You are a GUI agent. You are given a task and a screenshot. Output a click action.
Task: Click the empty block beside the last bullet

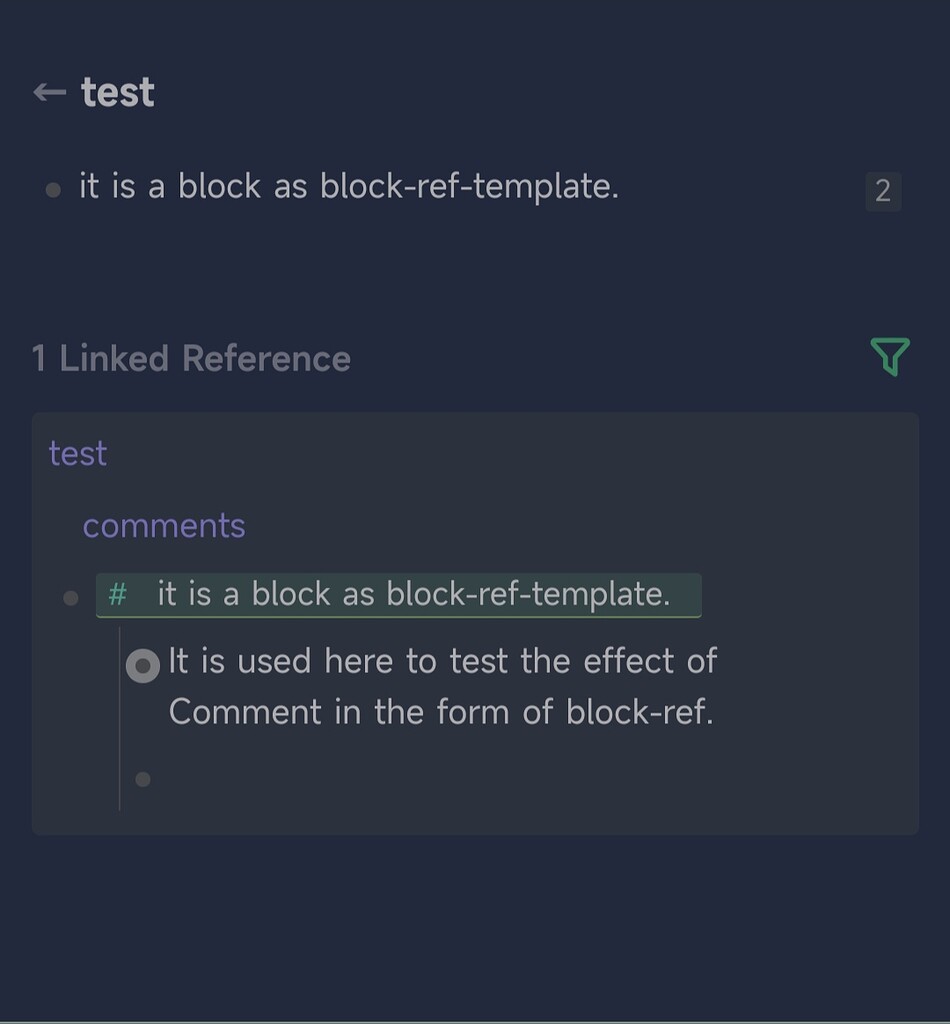(x=457, y=779)
